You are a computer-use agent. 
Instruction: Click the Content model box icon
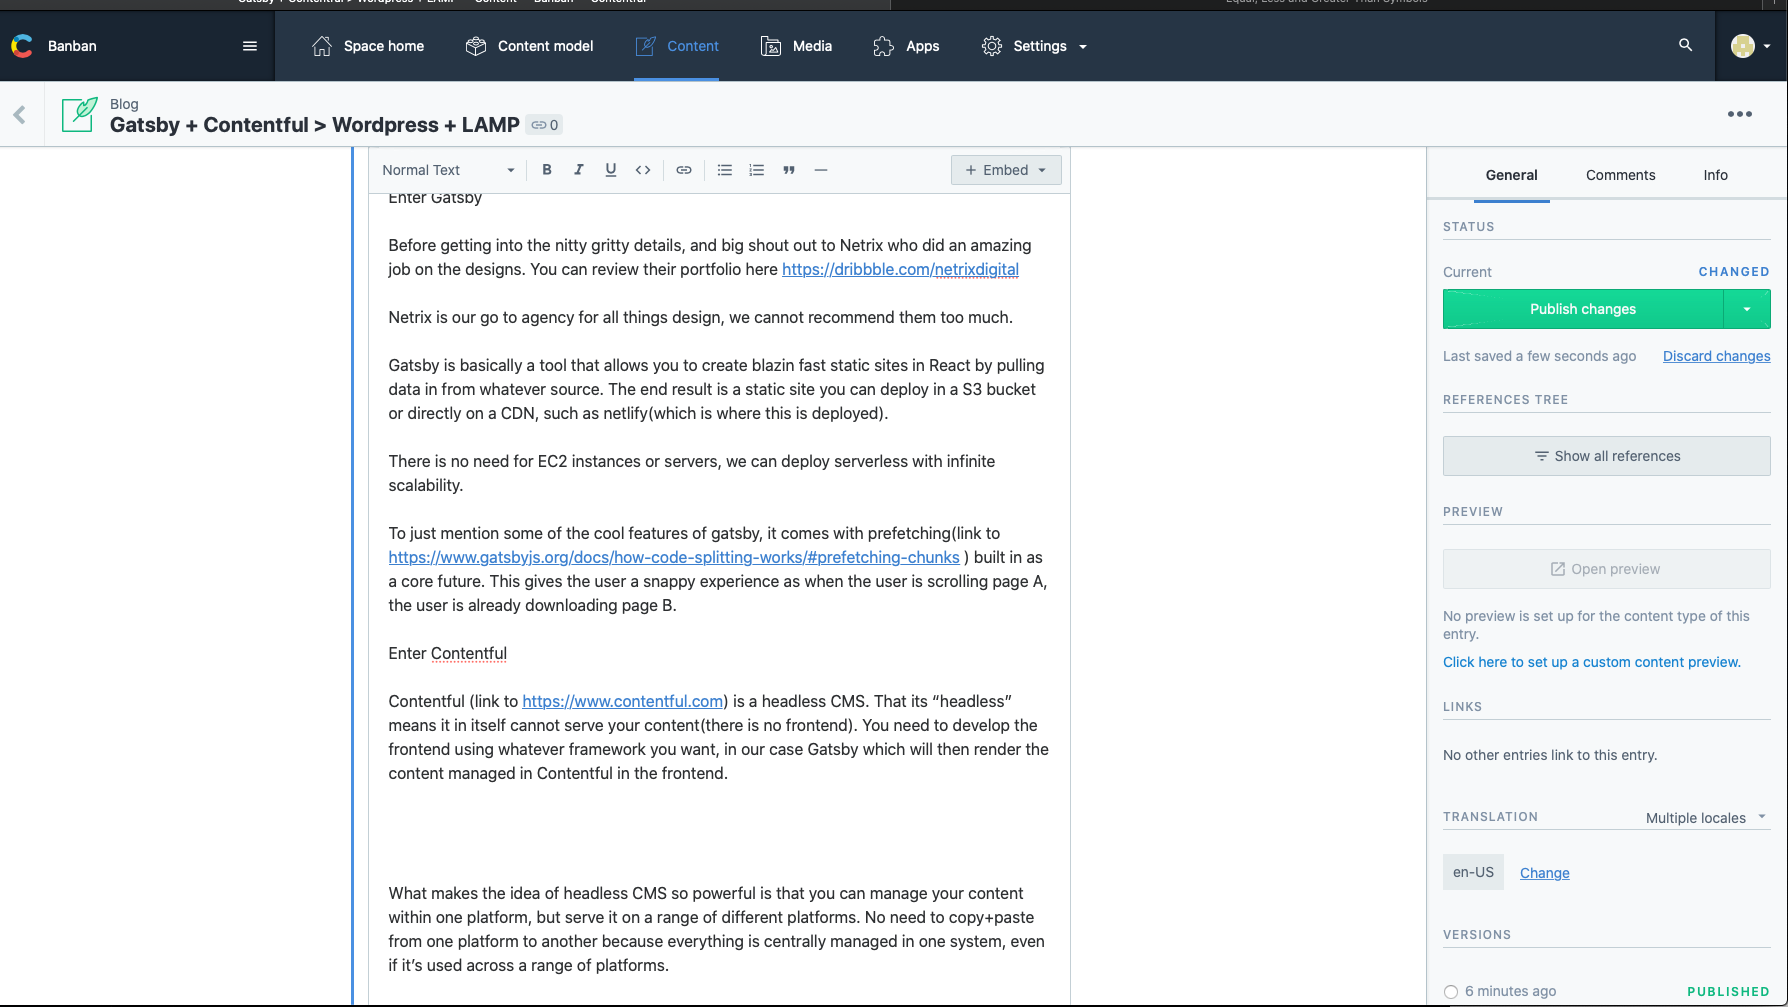(476, 46)
